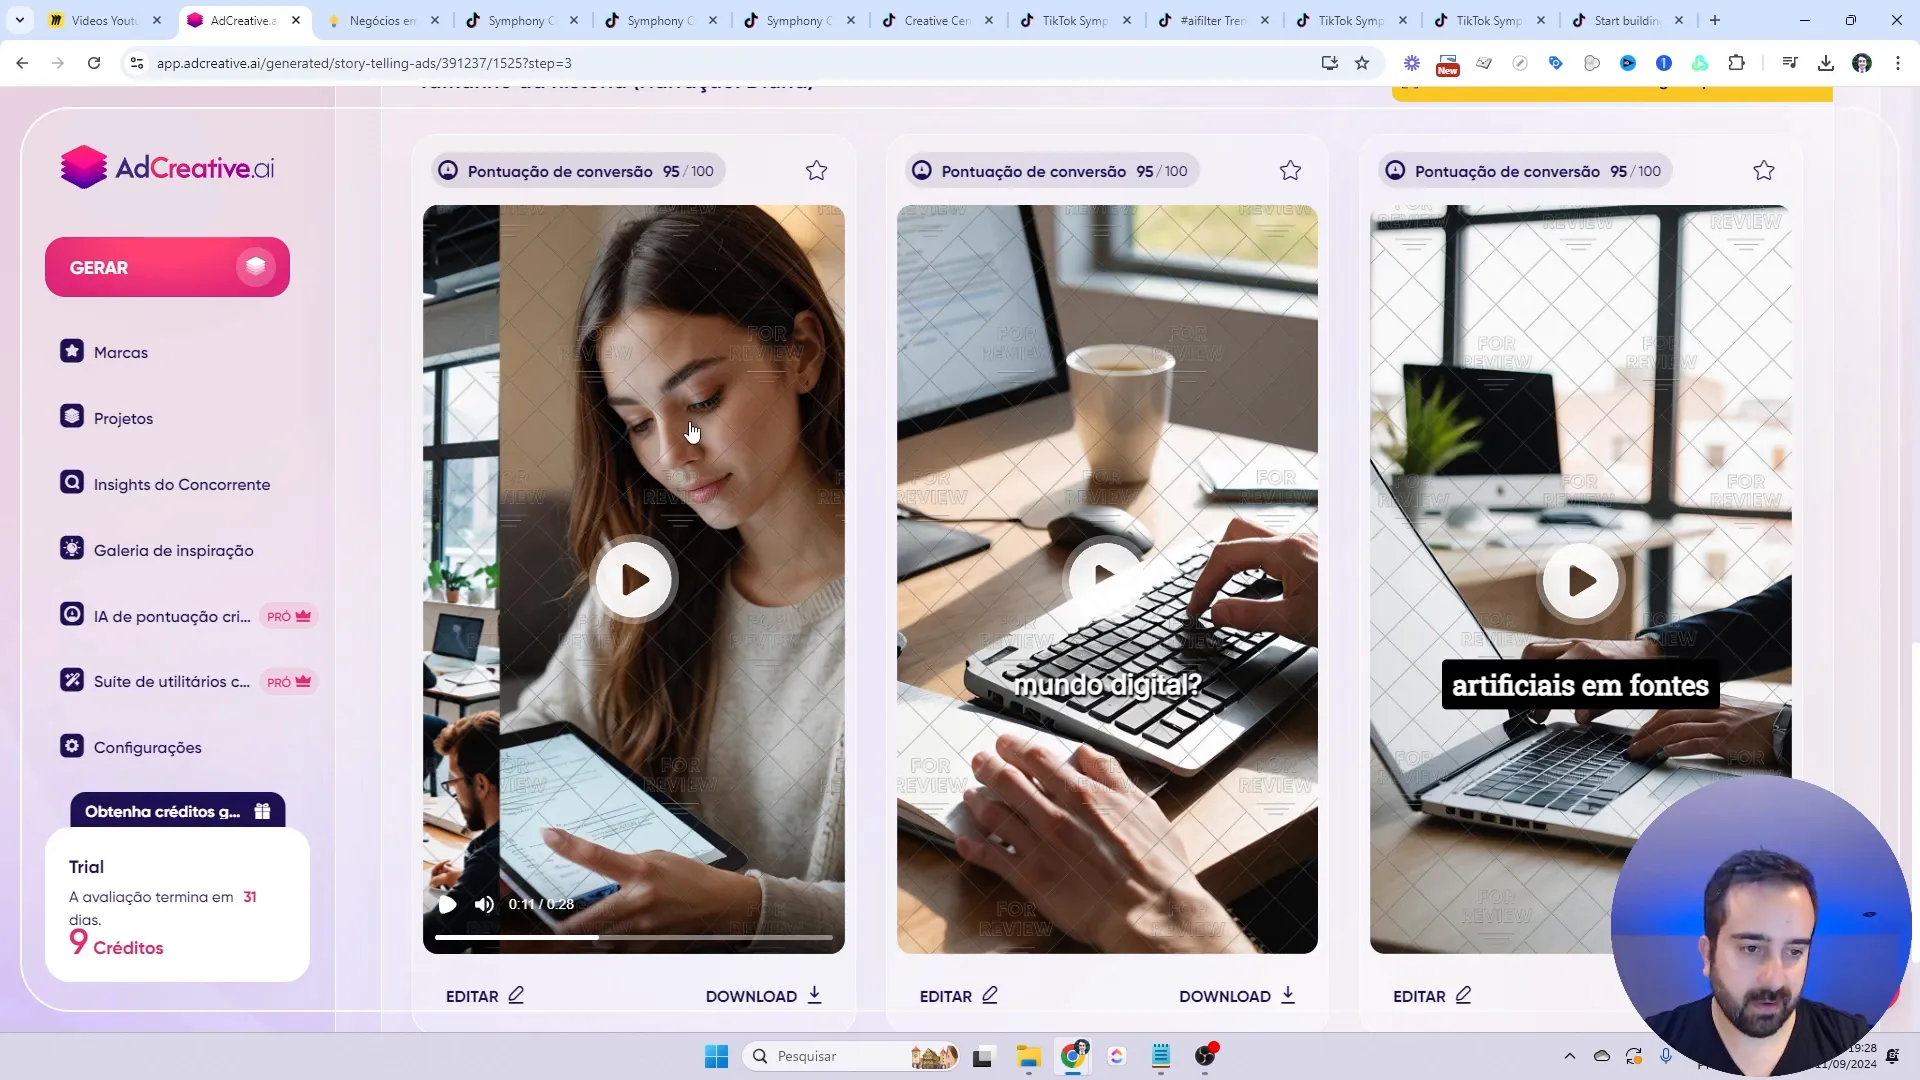Click the Galeria de inspiração icon
Image resolution: width=1920 pixels, height=1080 pixels.
tap(73, 550)
